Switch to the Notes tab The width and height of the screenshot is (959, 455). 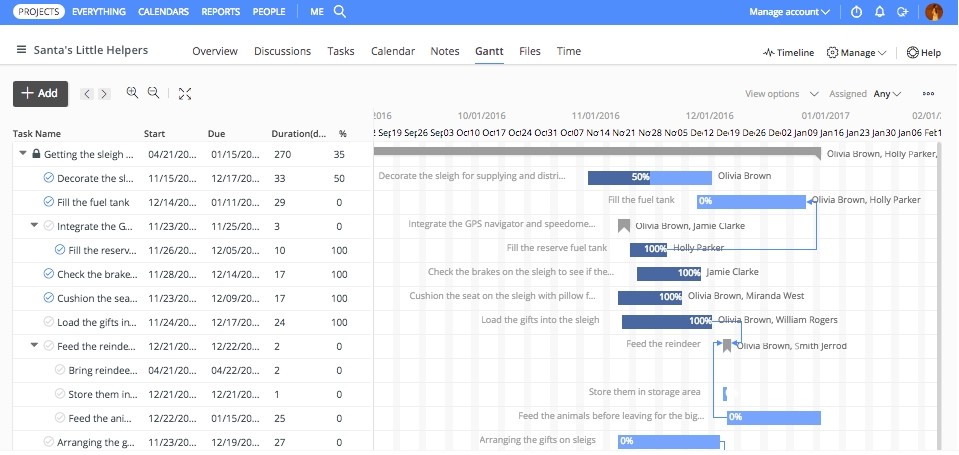tap(445, 51)
